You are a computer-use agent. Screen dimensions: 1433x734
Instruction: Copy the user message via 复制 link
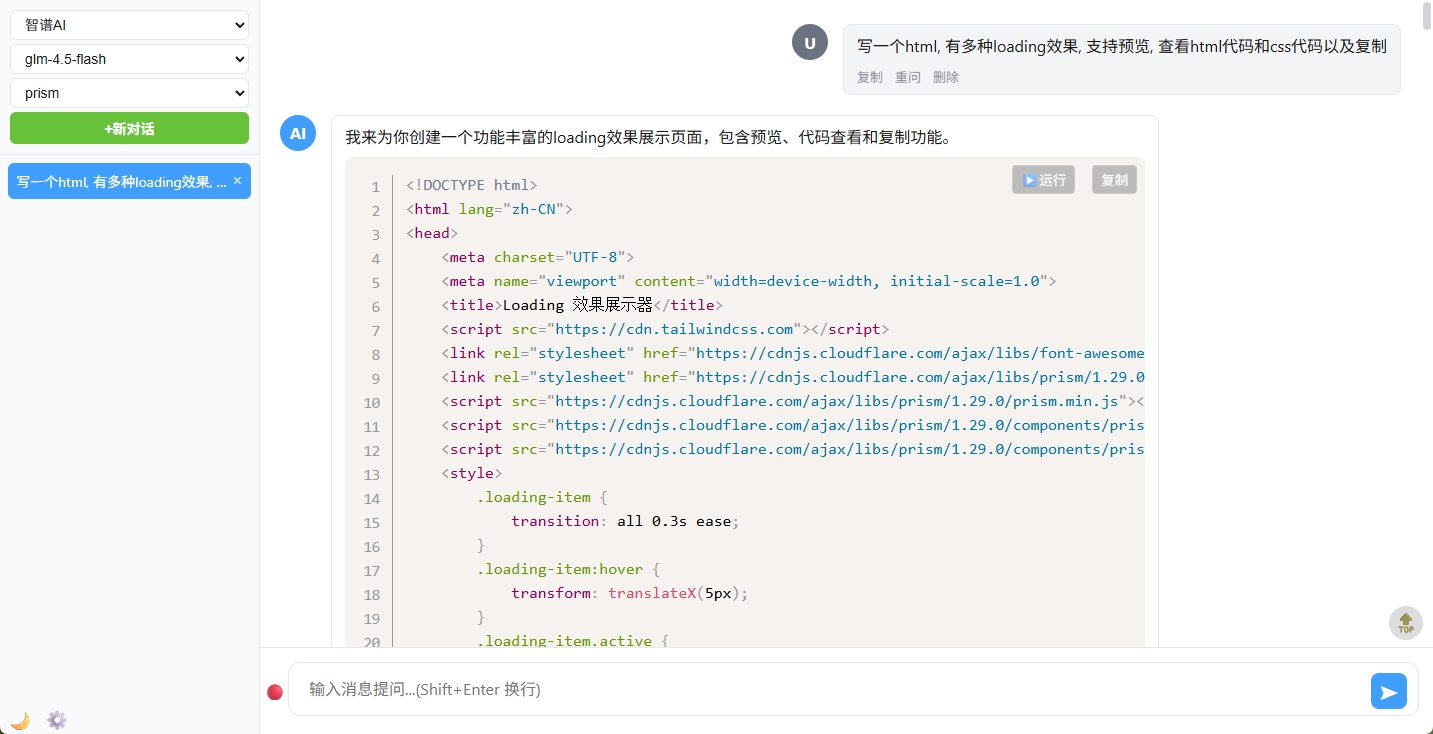[x=870, y=77]
